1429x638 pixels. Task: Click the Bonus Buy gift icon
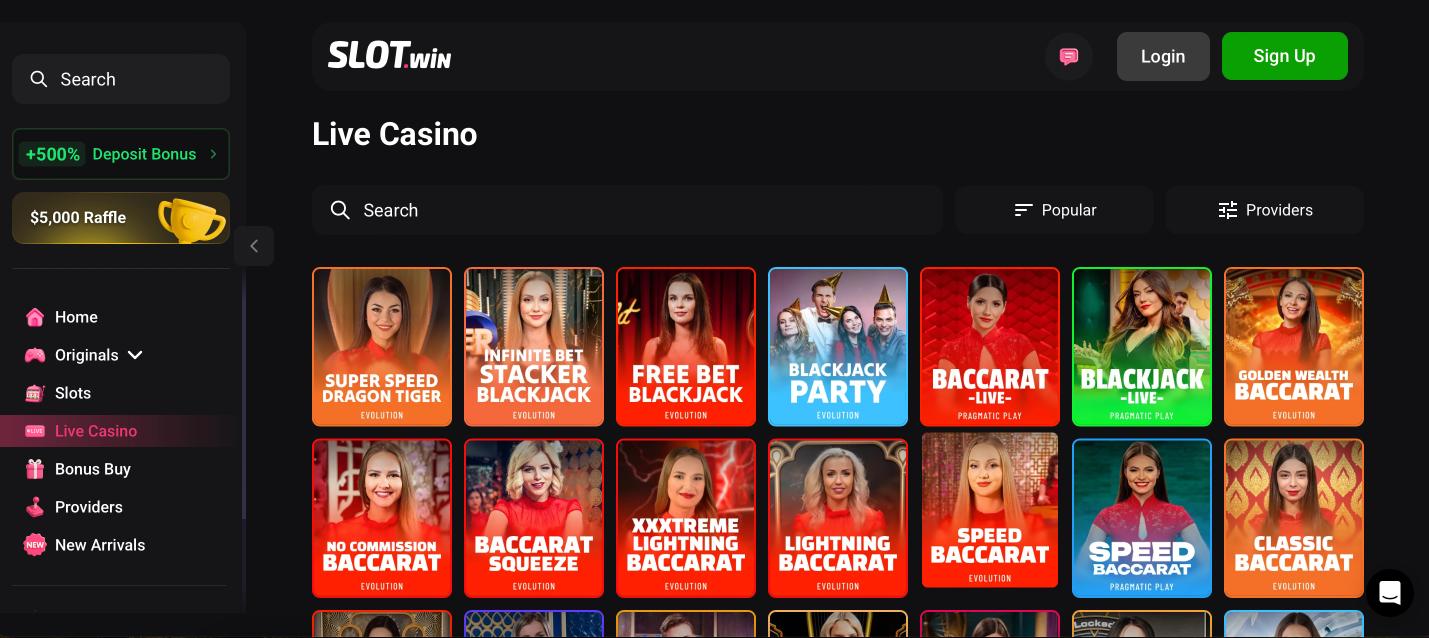[x=35, y=469]
